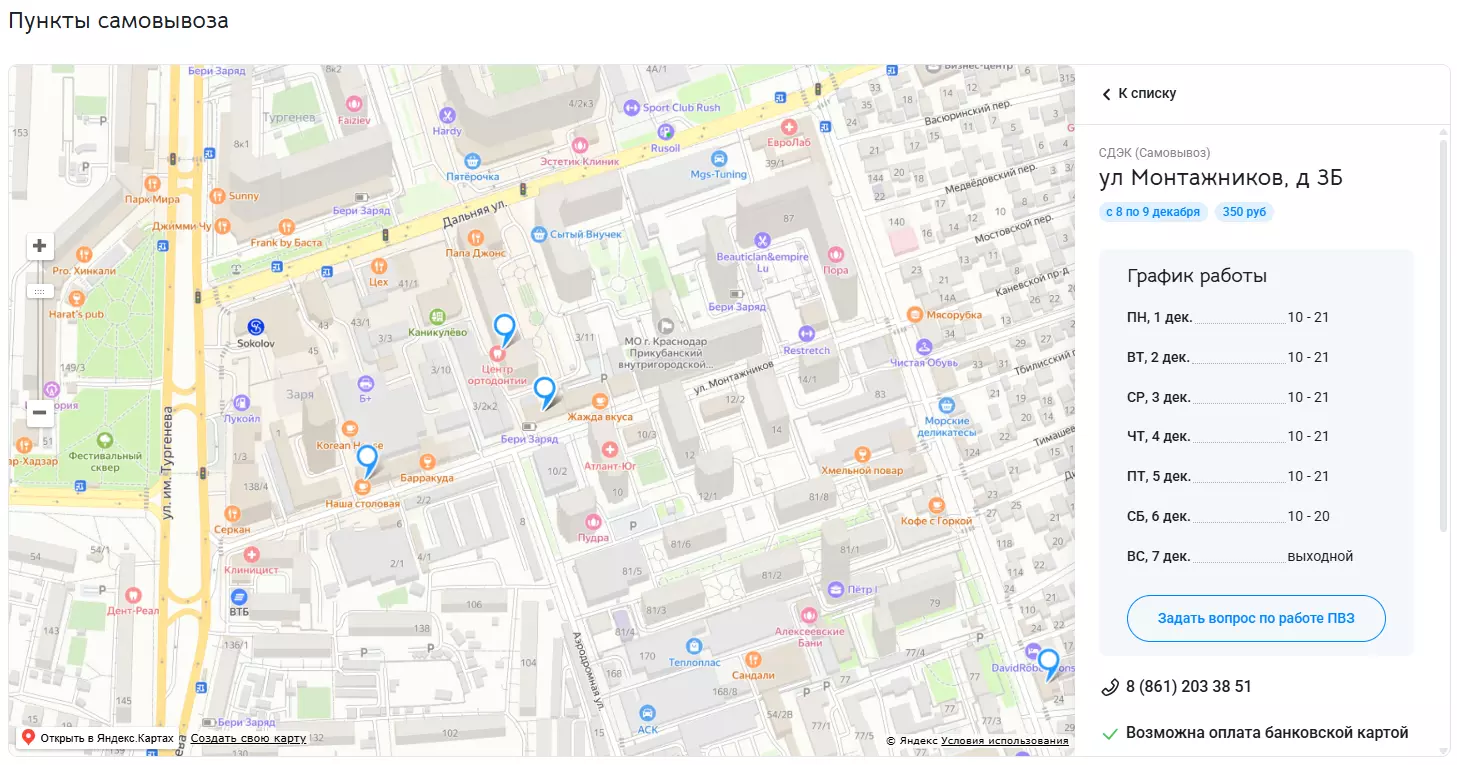Click the ВТБ bank icon on map
This screenshot has width=1457, height=765.
click(238, 596)
